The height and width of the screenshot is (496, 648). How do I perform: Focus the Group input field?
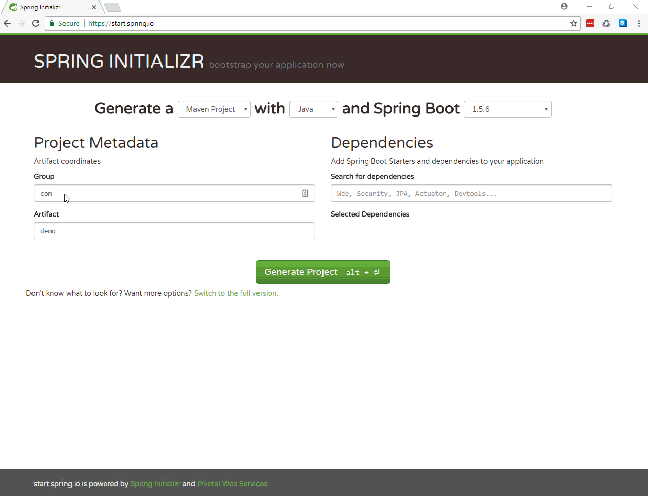pyautogui.click(x=174, y=193)
